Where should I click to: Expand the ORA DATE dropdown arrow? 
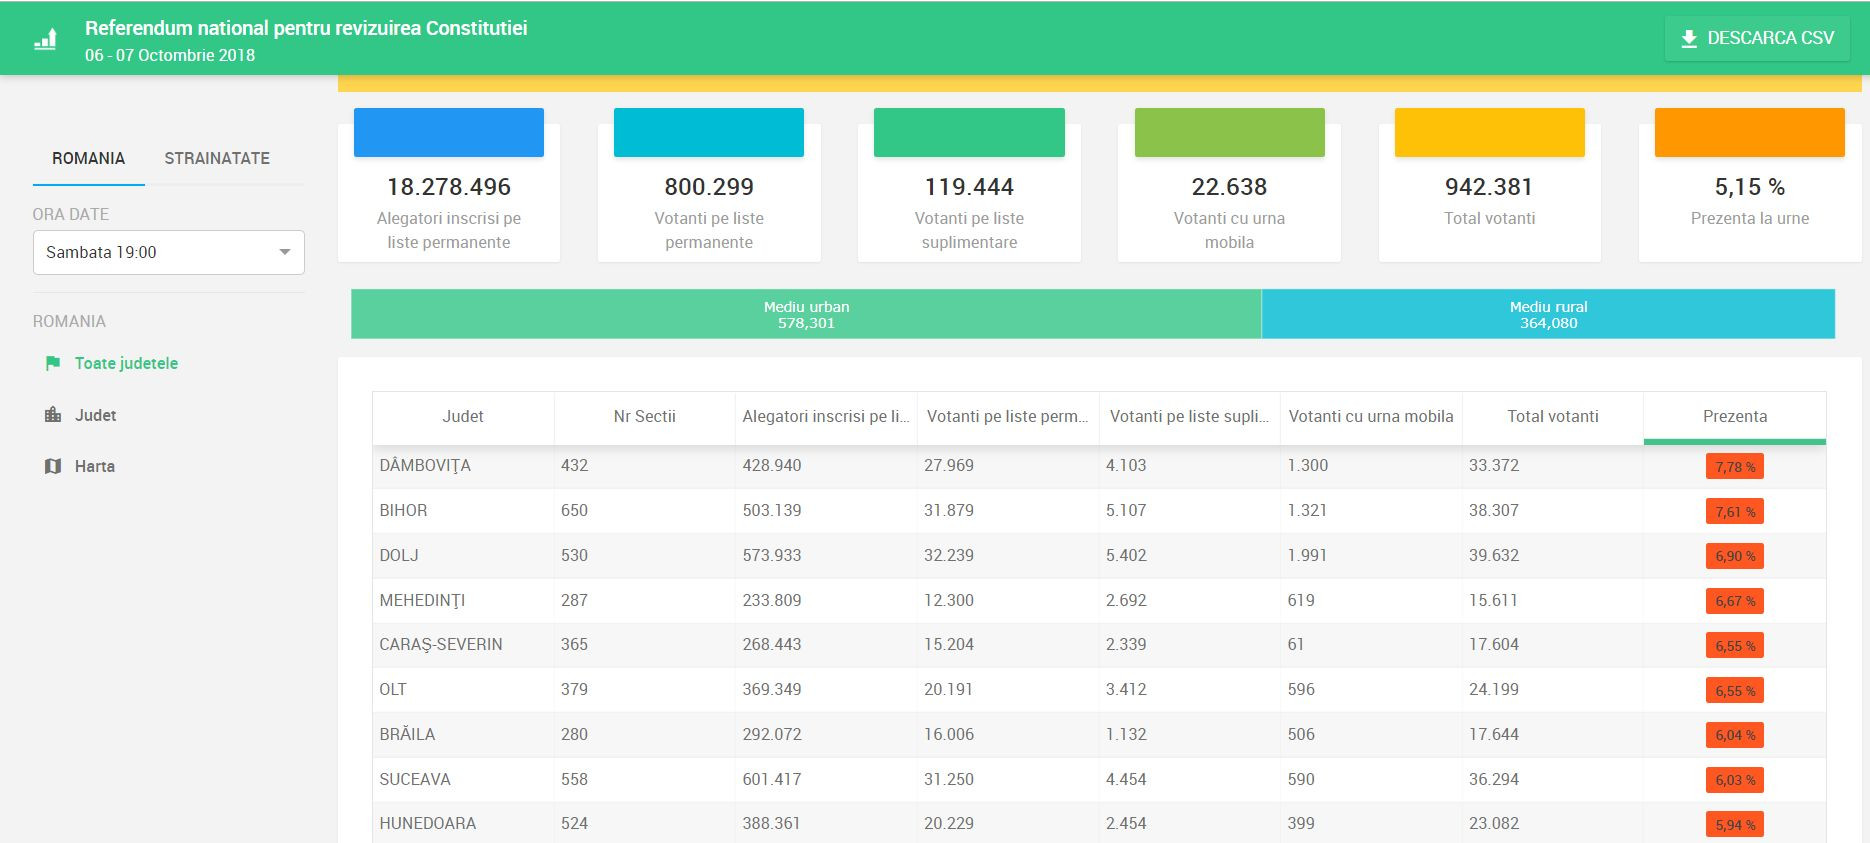tap(285, 252)
